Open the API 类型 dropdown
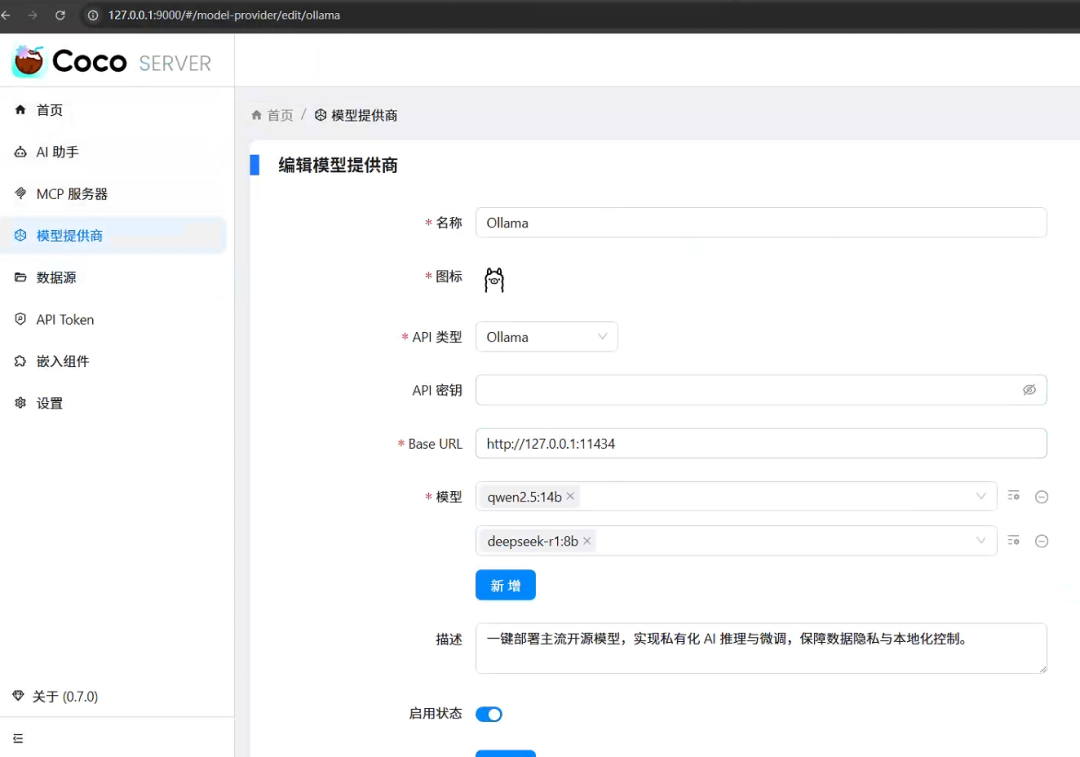The height and width of the screenshot is (757, 1080). coord(546,337)
